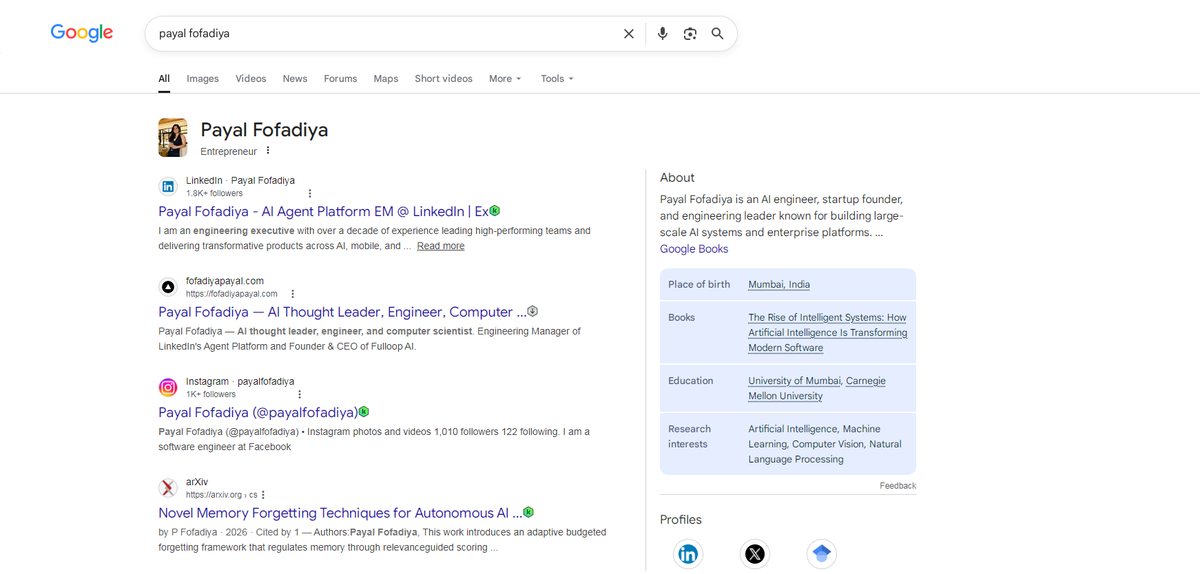Viewport: 1200px width, 574px height.
Task: Switch to the Maps tab
Action: [386, 79]
